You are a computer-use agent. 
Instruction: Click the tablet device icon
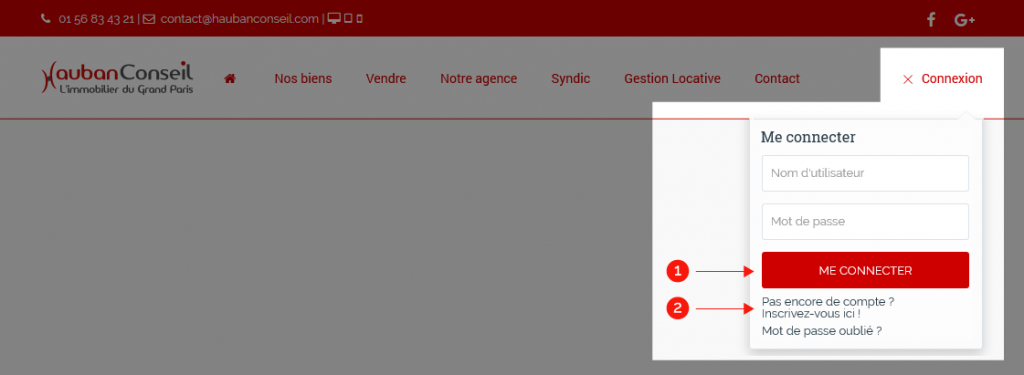(x=349, y=18)
